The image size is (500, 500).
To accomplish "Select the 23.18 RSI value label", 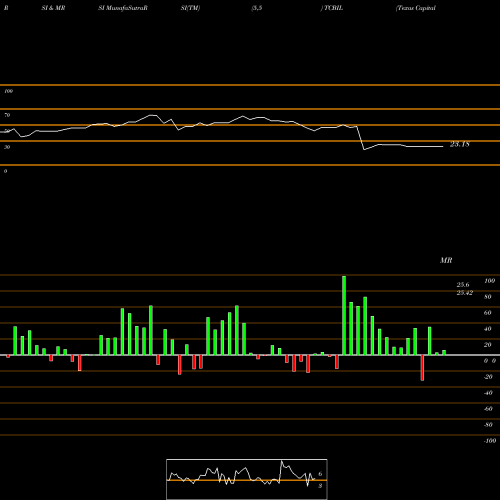I will click(x=460, y=144).
